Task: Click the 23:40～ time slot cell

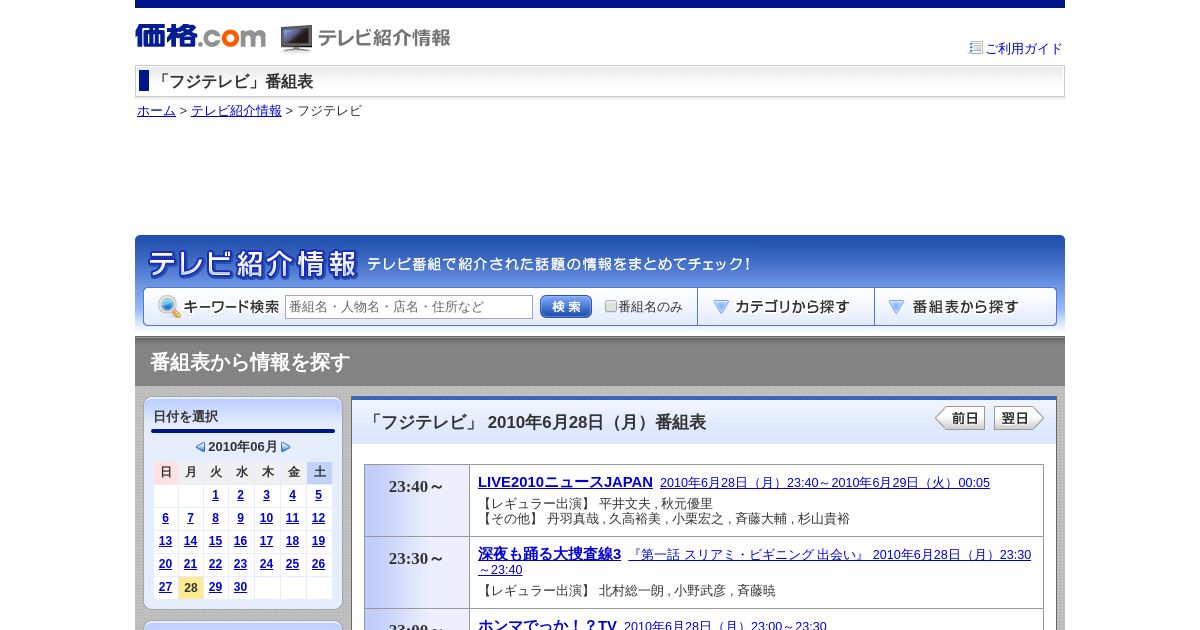Action: tap(417, 500)
